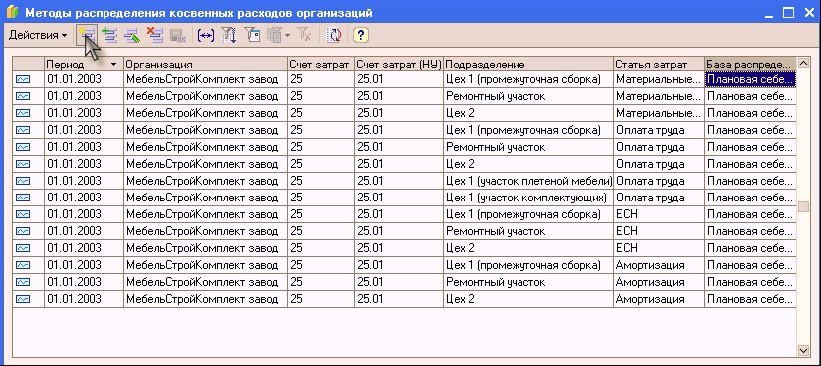Screen dimensions: 821x366
Task: Click scrollbar up arrow of the list
Action: tap(803, 63)
